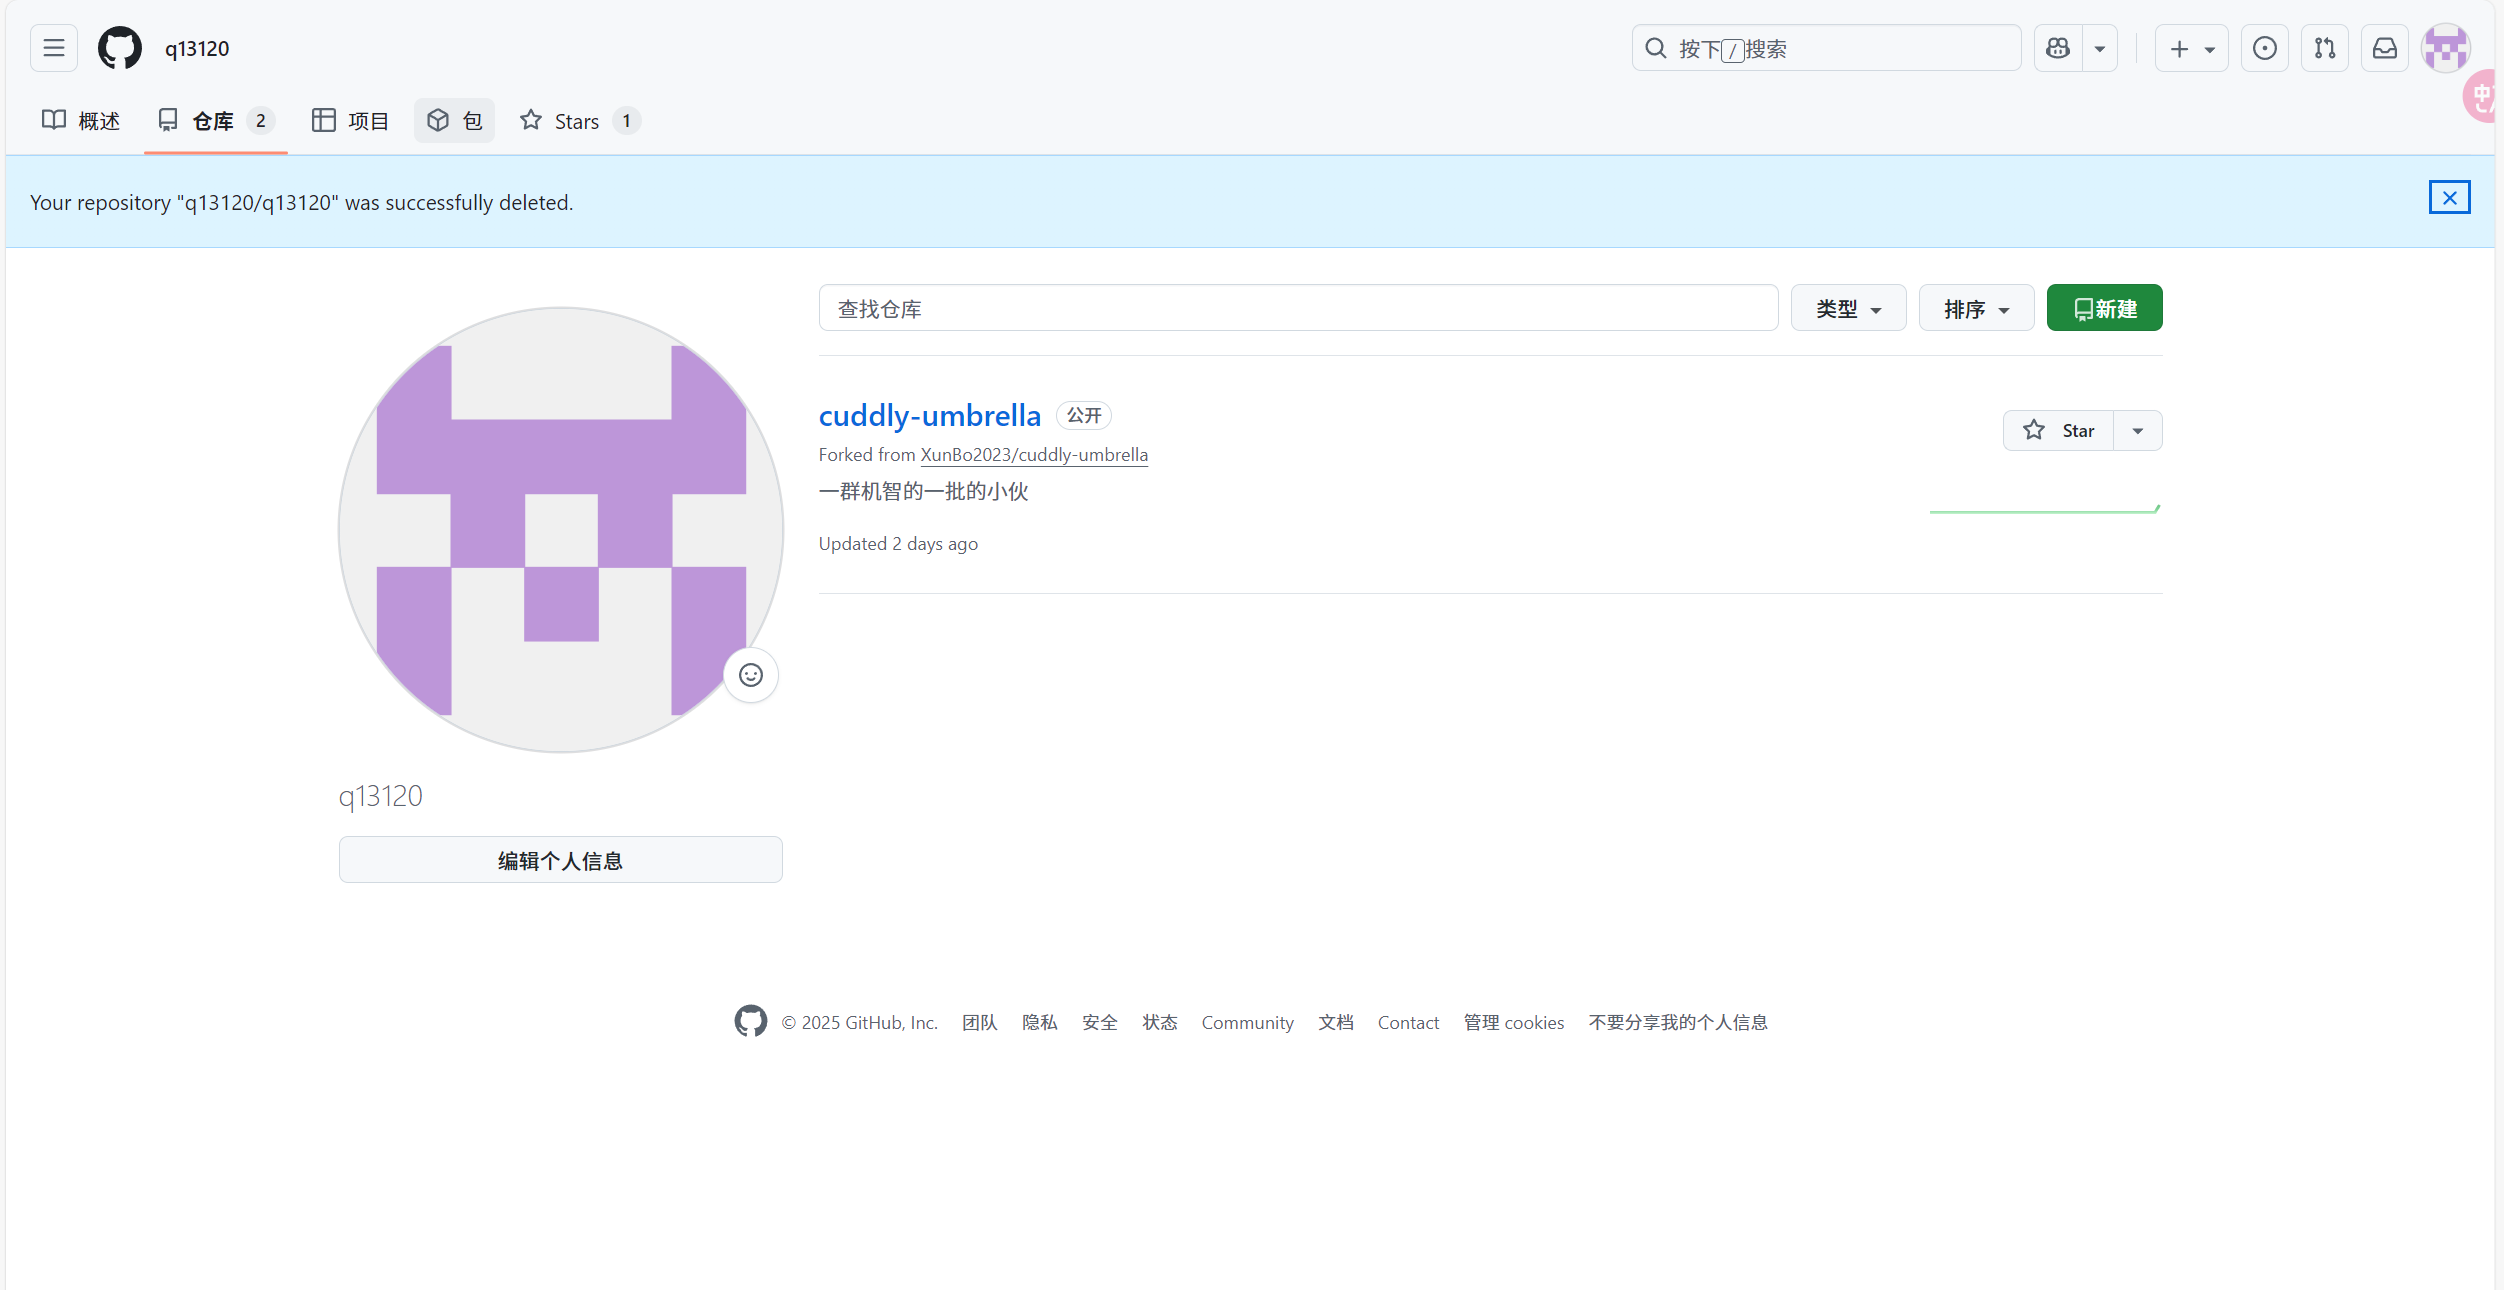Image resolution: width=2504 pixels, height=1290 pixels.
Task: Open the hamburger navigation menu
Action: click(53, 47)
